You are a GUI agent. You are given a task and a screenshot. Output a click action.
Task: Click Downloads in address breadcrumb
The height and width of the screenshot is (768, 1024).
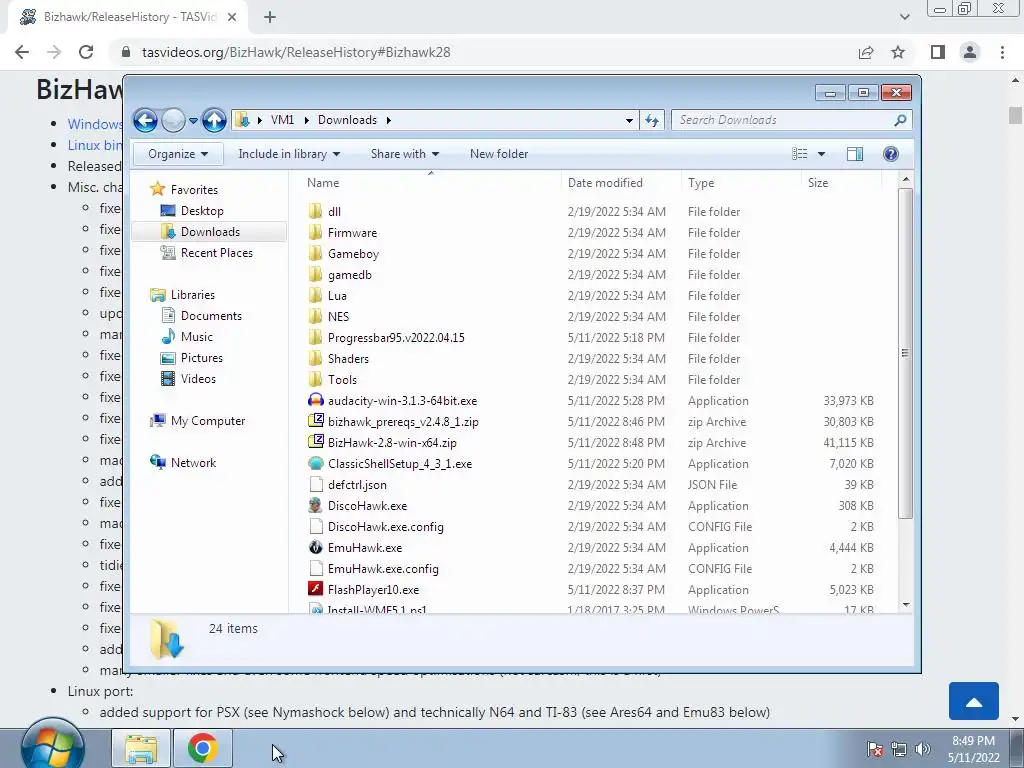coord(347,120)
